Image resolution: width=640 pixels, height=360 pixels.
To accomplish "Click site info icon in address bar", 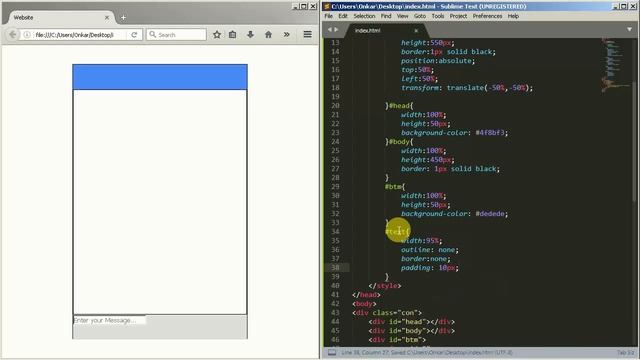I will tap(27, 35).
